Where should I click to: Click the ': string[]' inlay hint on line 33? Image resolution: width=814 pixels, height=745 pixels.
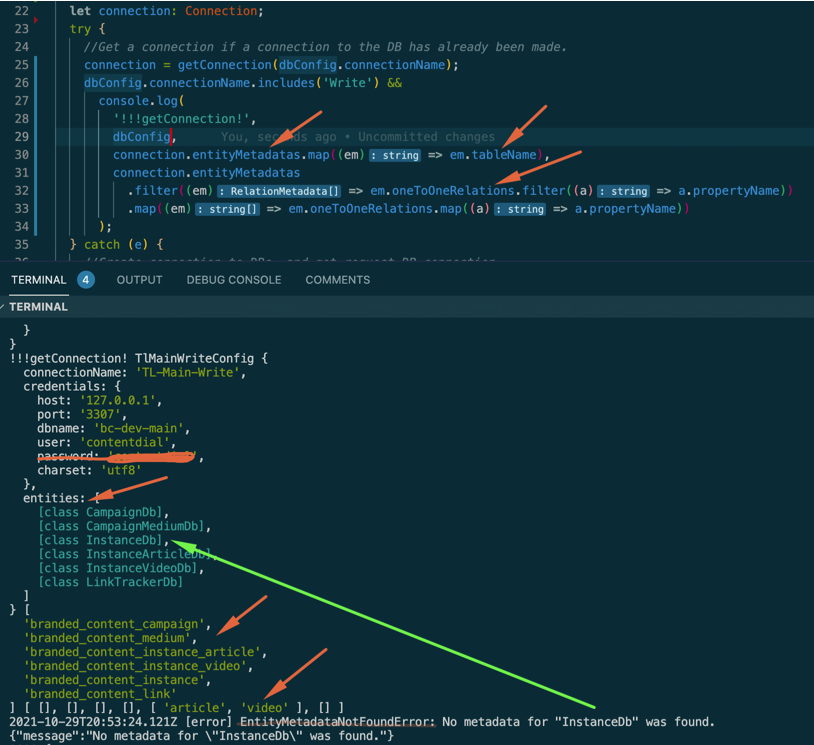click(227, 209)
